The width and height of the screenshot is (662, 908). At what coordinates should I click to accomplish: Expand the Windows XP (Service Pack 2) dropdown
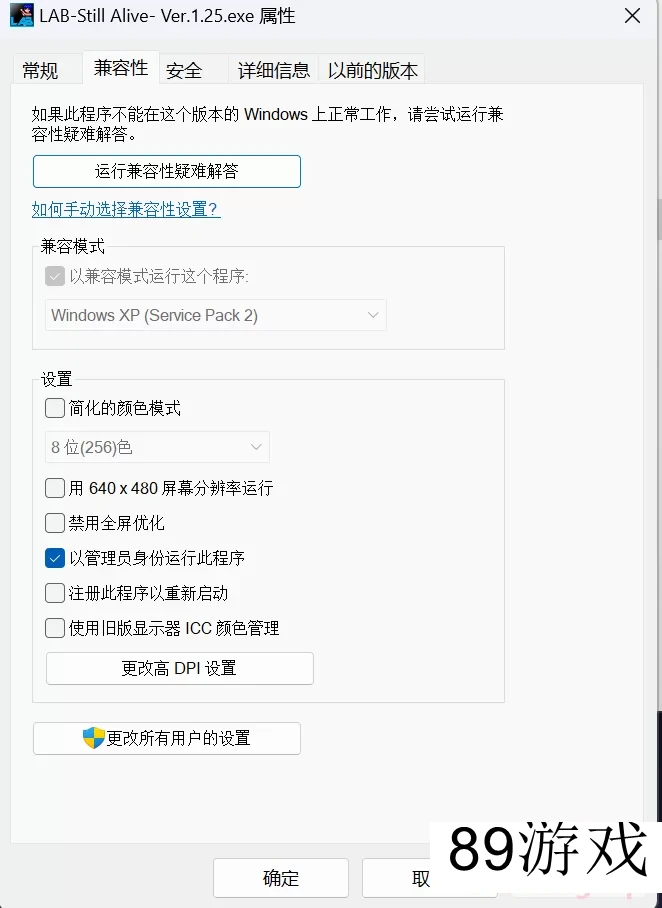point(216,315)
